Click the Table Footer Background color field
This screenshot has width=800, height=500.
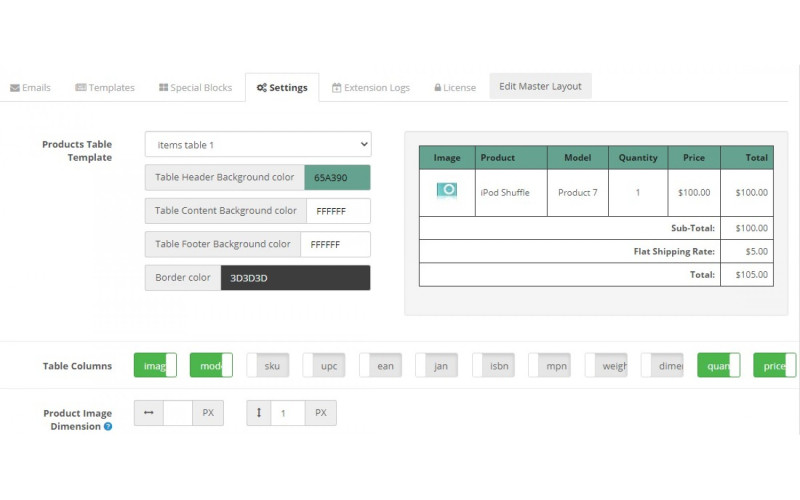(x=335, y=244)
